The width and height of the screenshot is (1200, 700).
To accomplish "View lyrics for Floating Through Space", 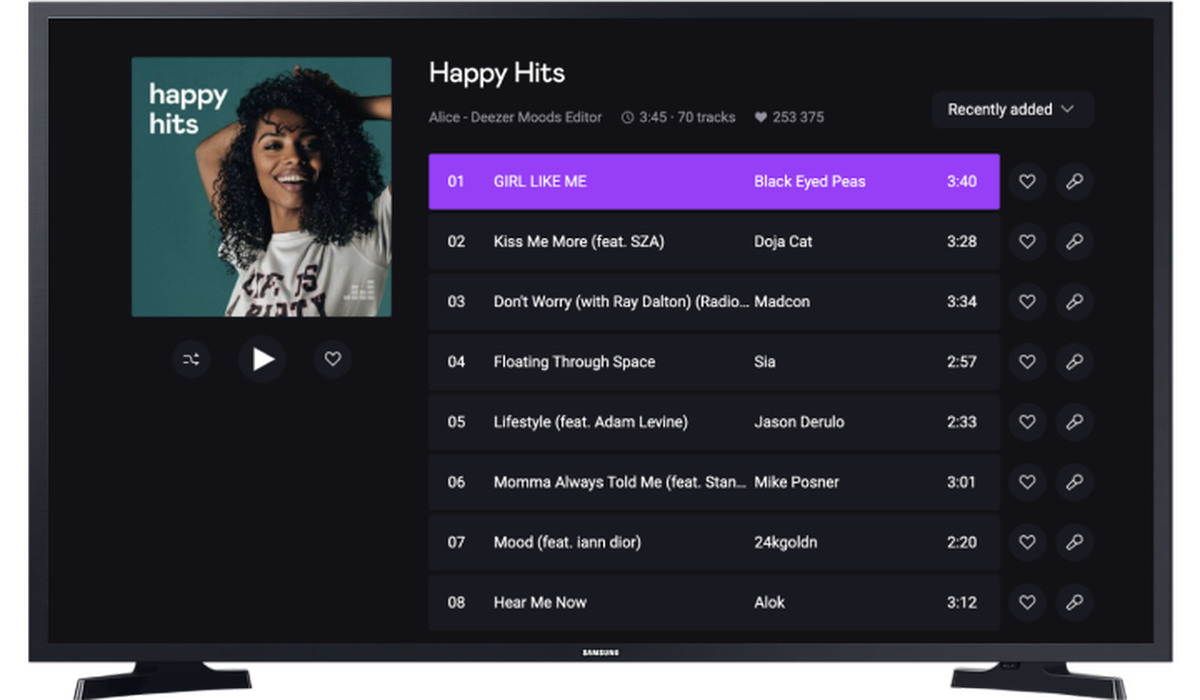I will click(x=1074, y=362).
